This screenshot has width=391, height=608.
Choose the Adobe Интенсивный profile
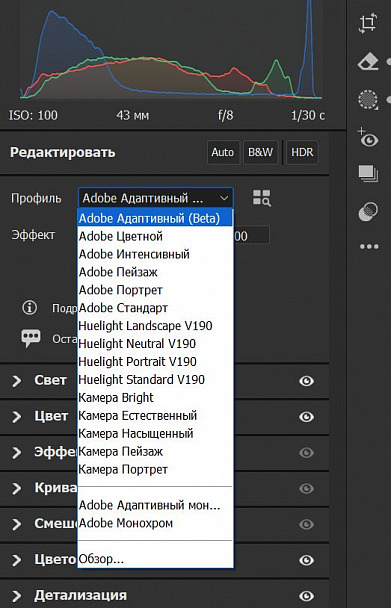coord(155,254)
